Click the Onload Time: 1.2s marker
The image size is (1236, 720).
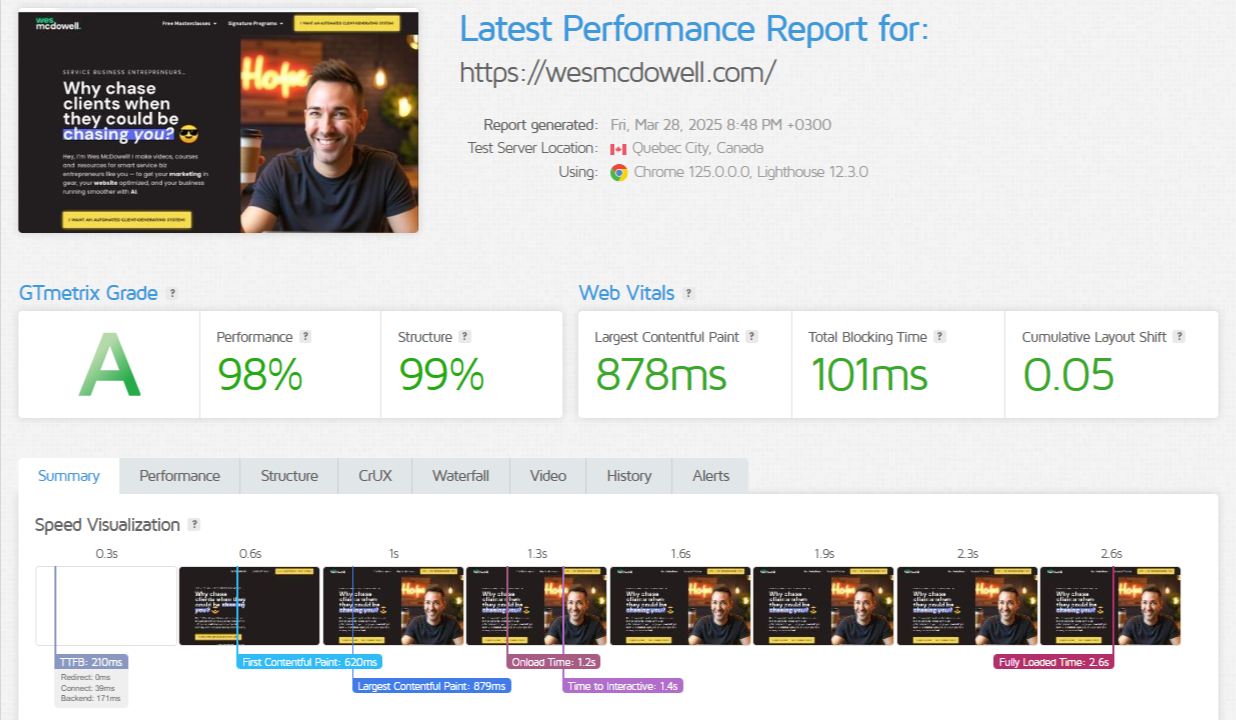tap(553, 662)
